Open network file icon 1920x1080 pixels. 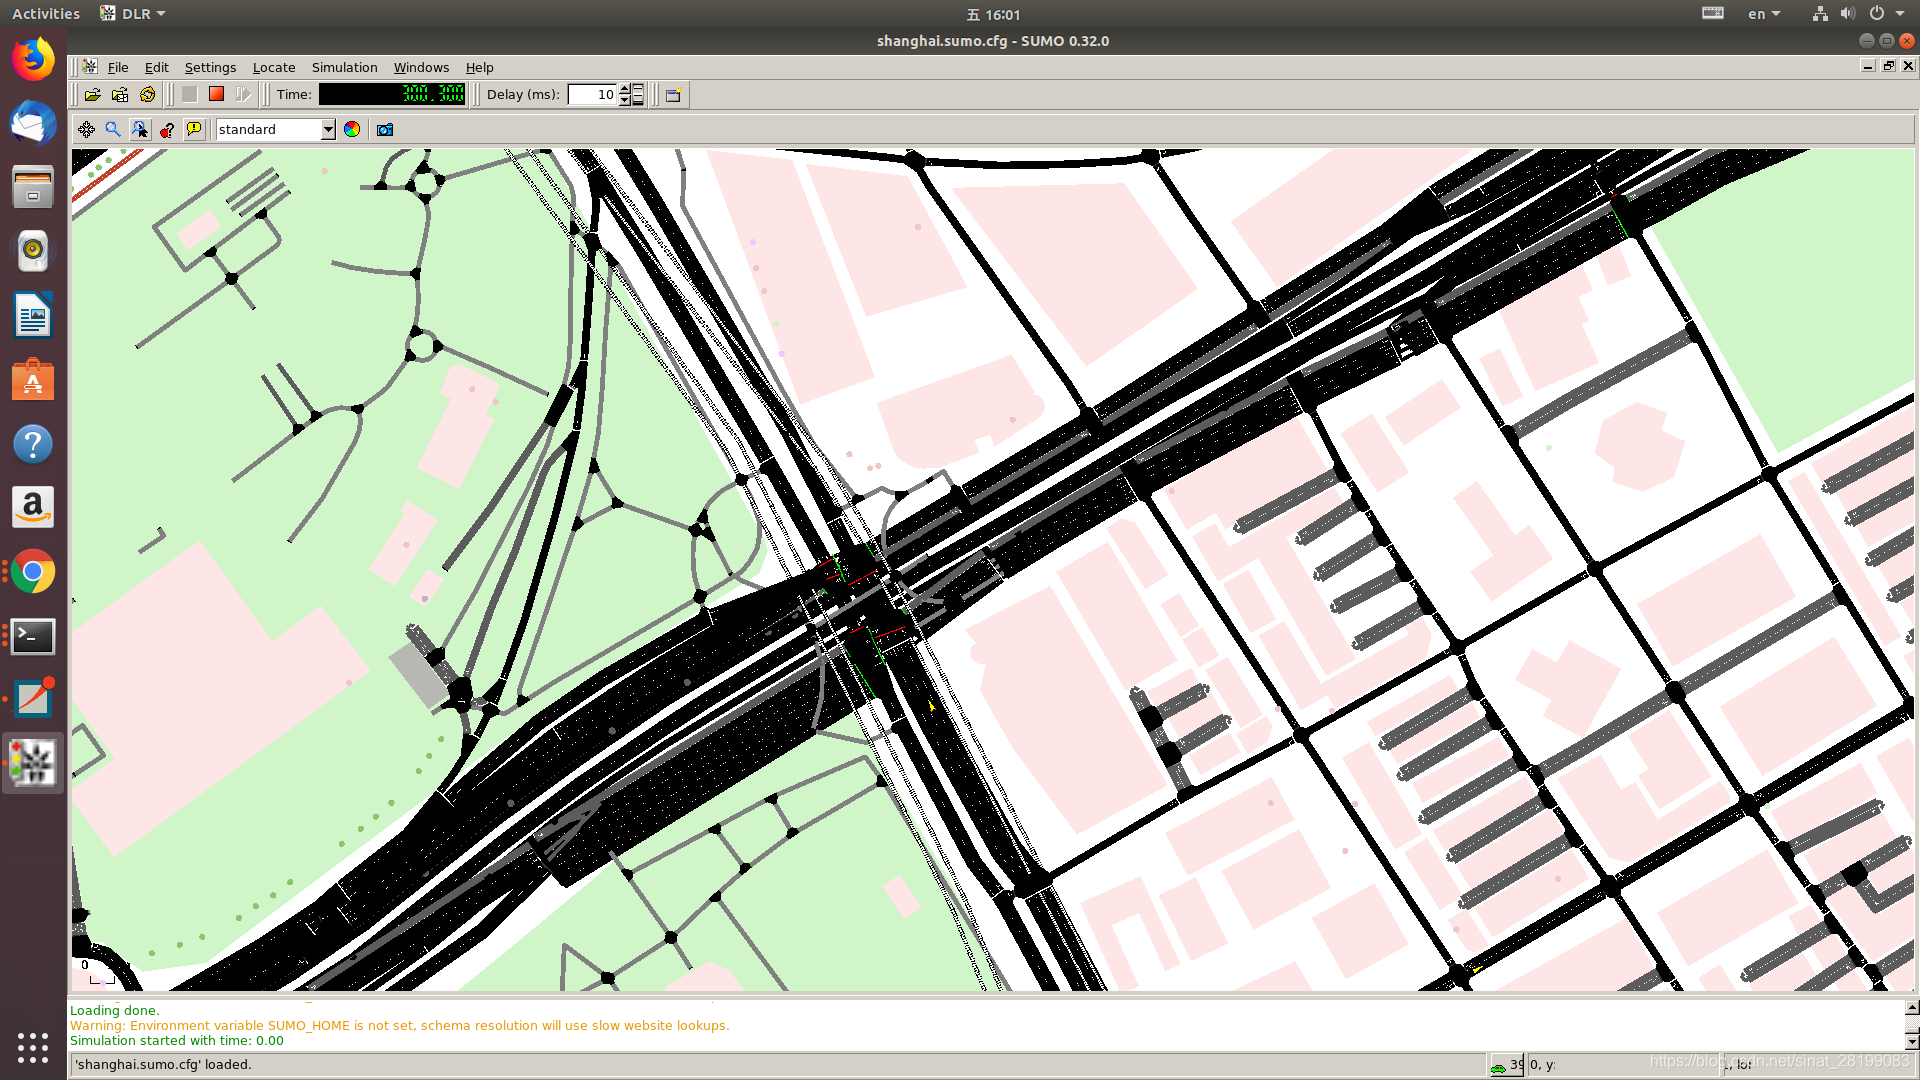point(120,95)
